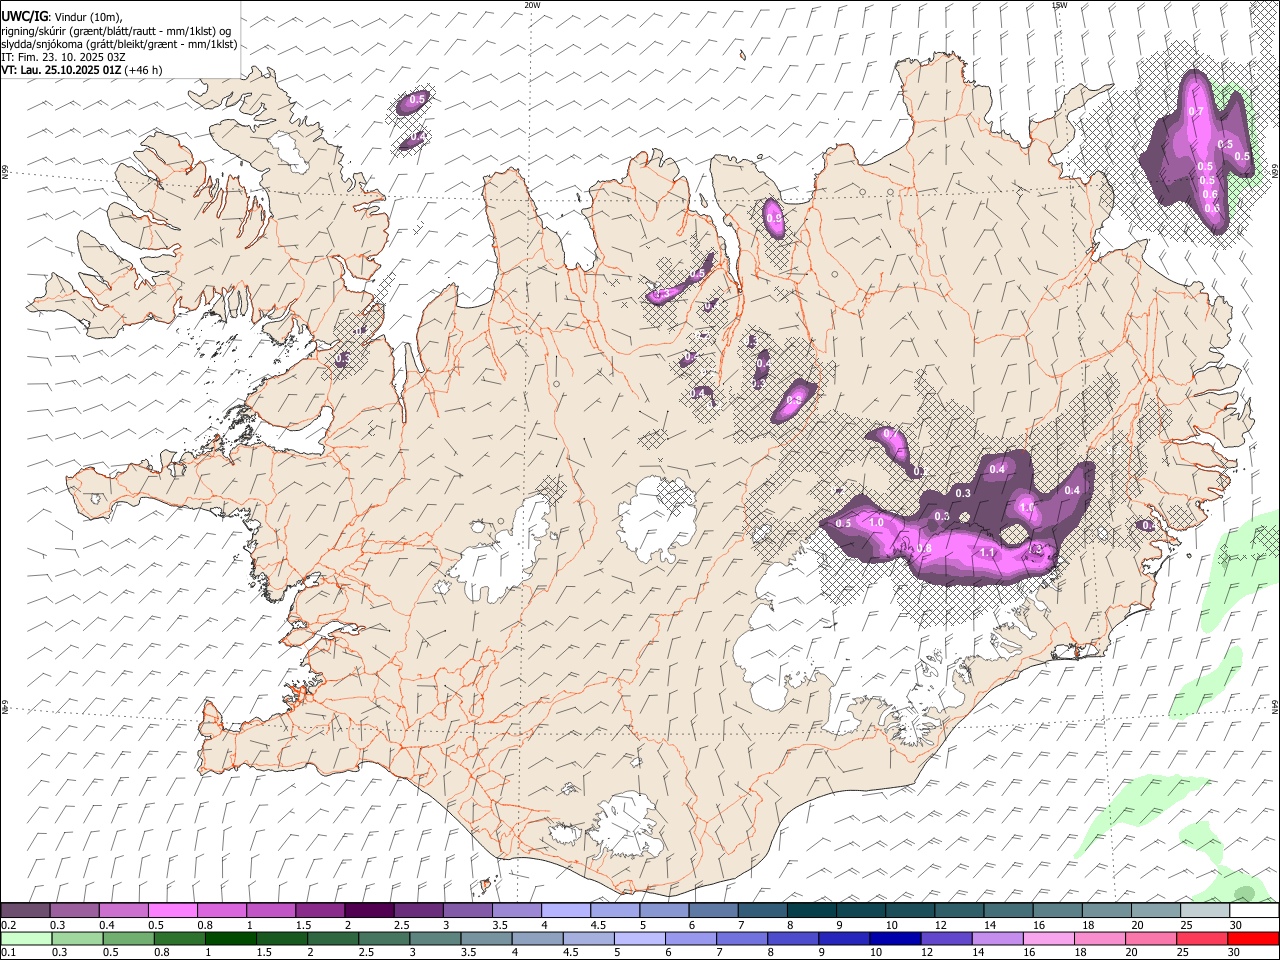The height and width of the screenshot is (960, 1280).
Task: Pick the white 30 swatch, top legend row
Action: [1255, 911]
